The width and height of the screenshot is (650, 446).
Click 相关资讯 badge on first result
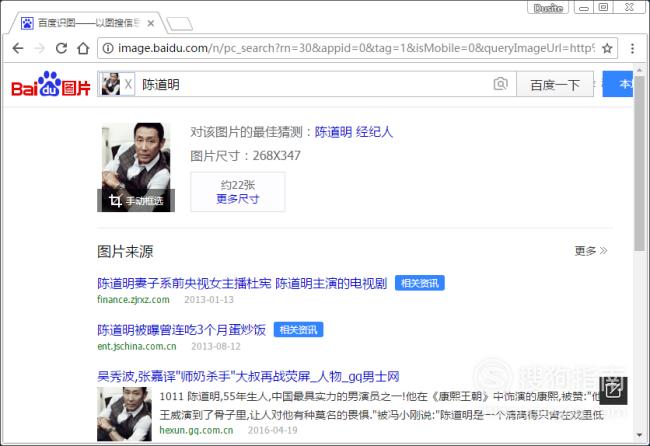point(420,283)
